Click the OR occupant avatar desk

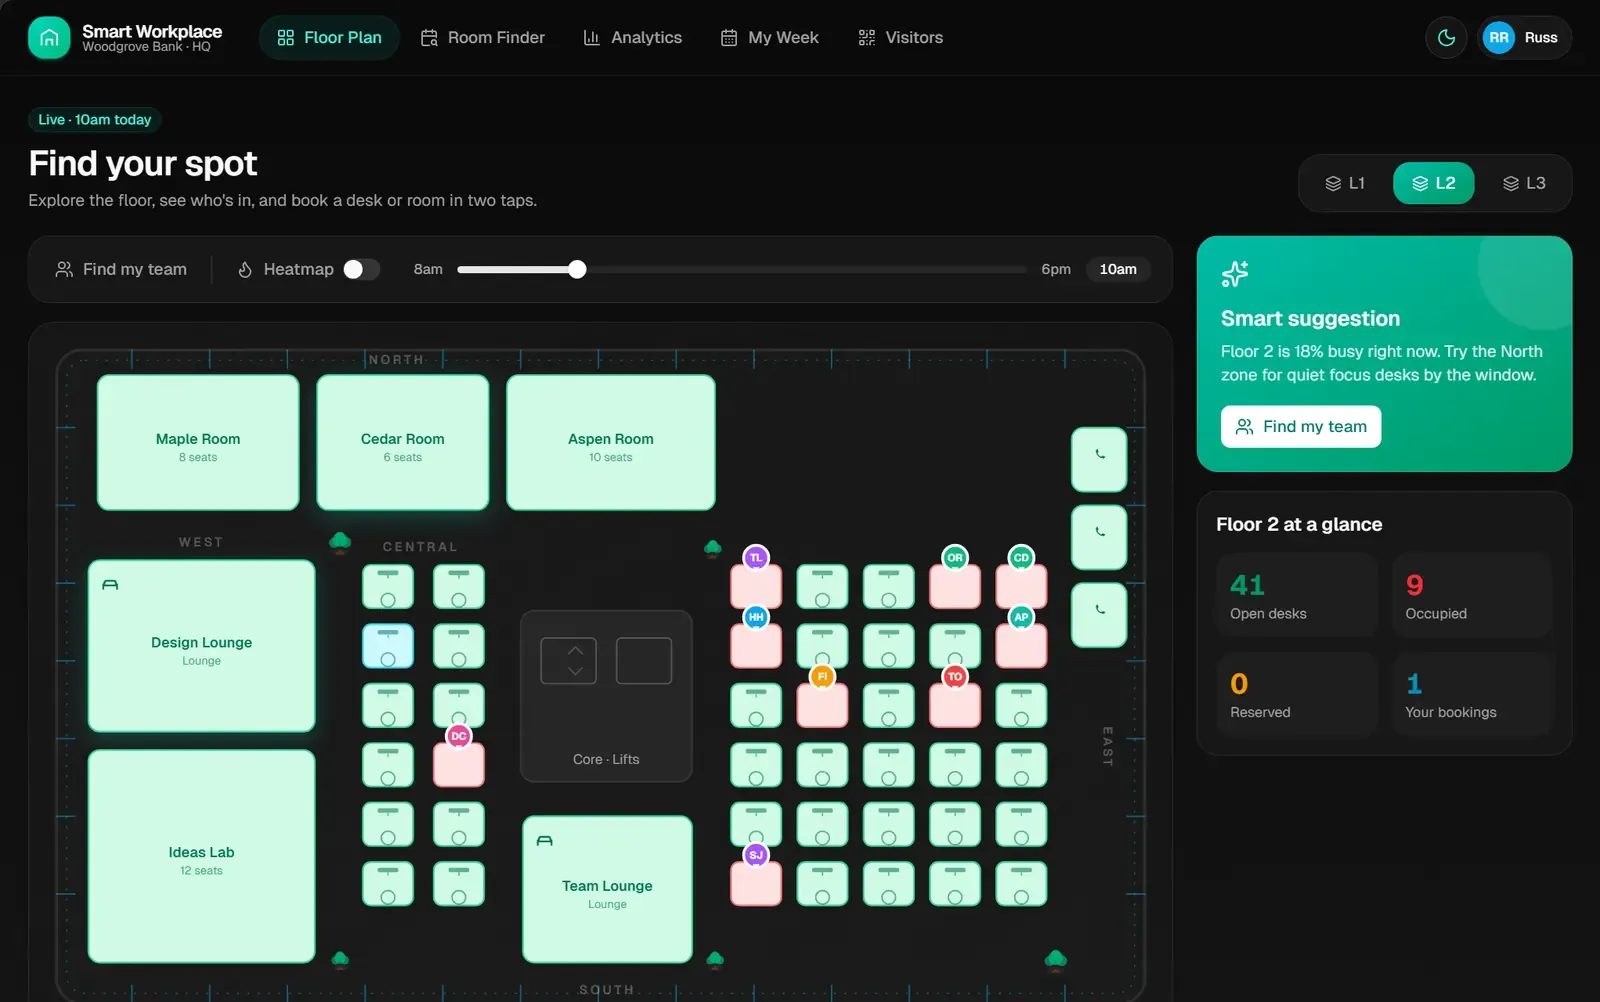click(955, 586)
